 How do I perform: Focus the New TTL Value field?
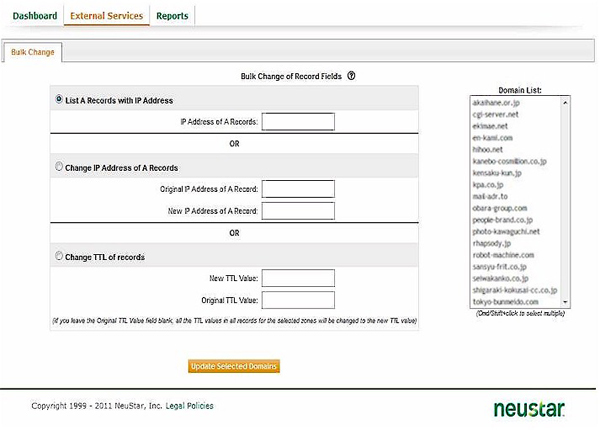tap(298, 279)
